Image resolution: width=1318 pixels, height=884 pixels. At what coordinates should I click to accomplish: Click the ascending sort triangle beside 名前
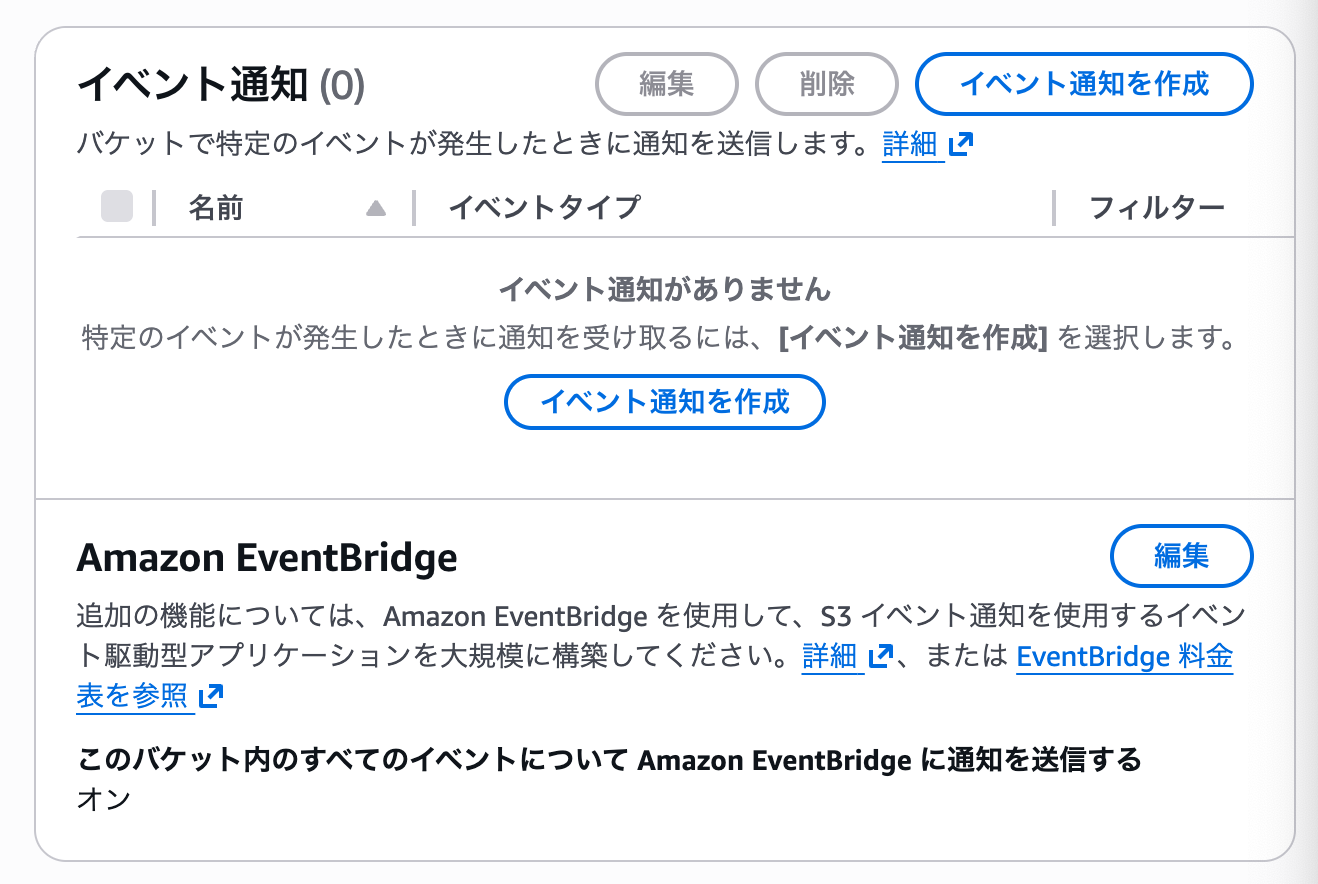click(x=378, y=208)
